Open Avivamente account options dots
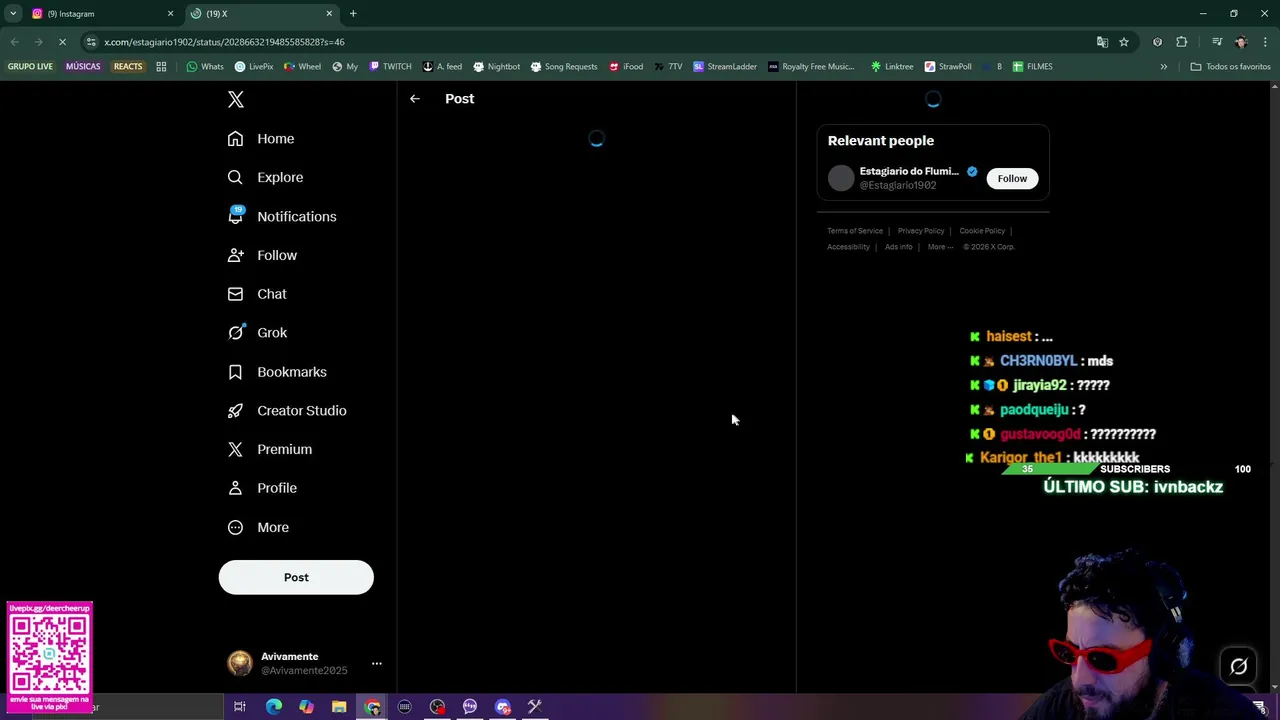 point(377,663)
